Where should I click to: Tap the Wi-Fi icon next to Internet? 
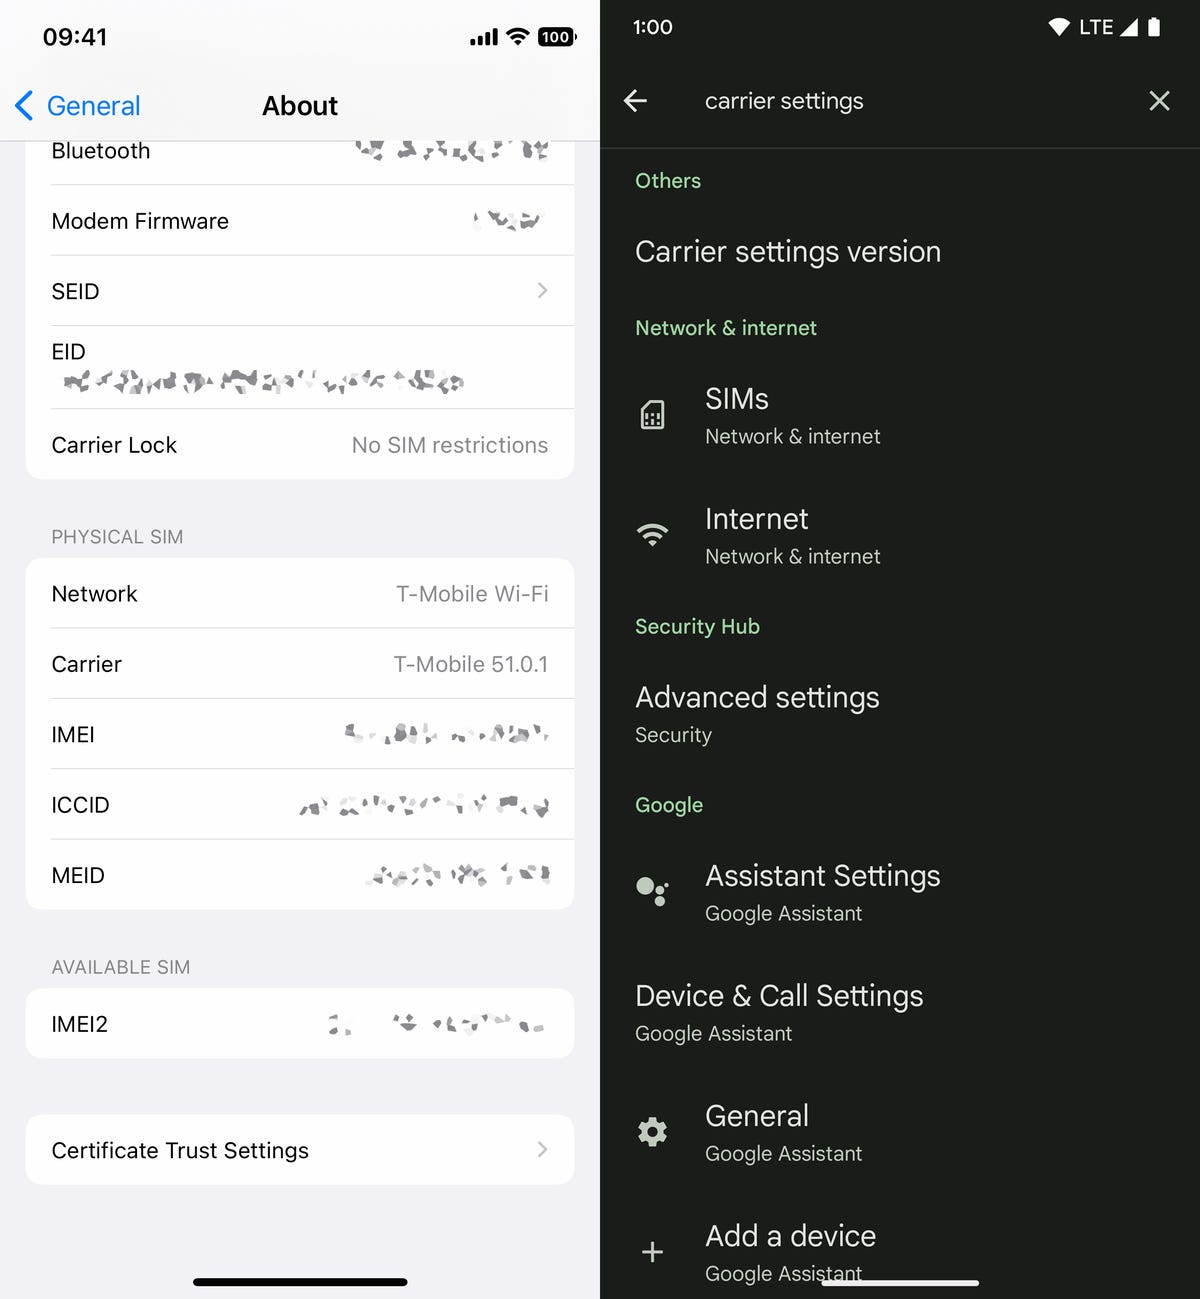(652, 535)
